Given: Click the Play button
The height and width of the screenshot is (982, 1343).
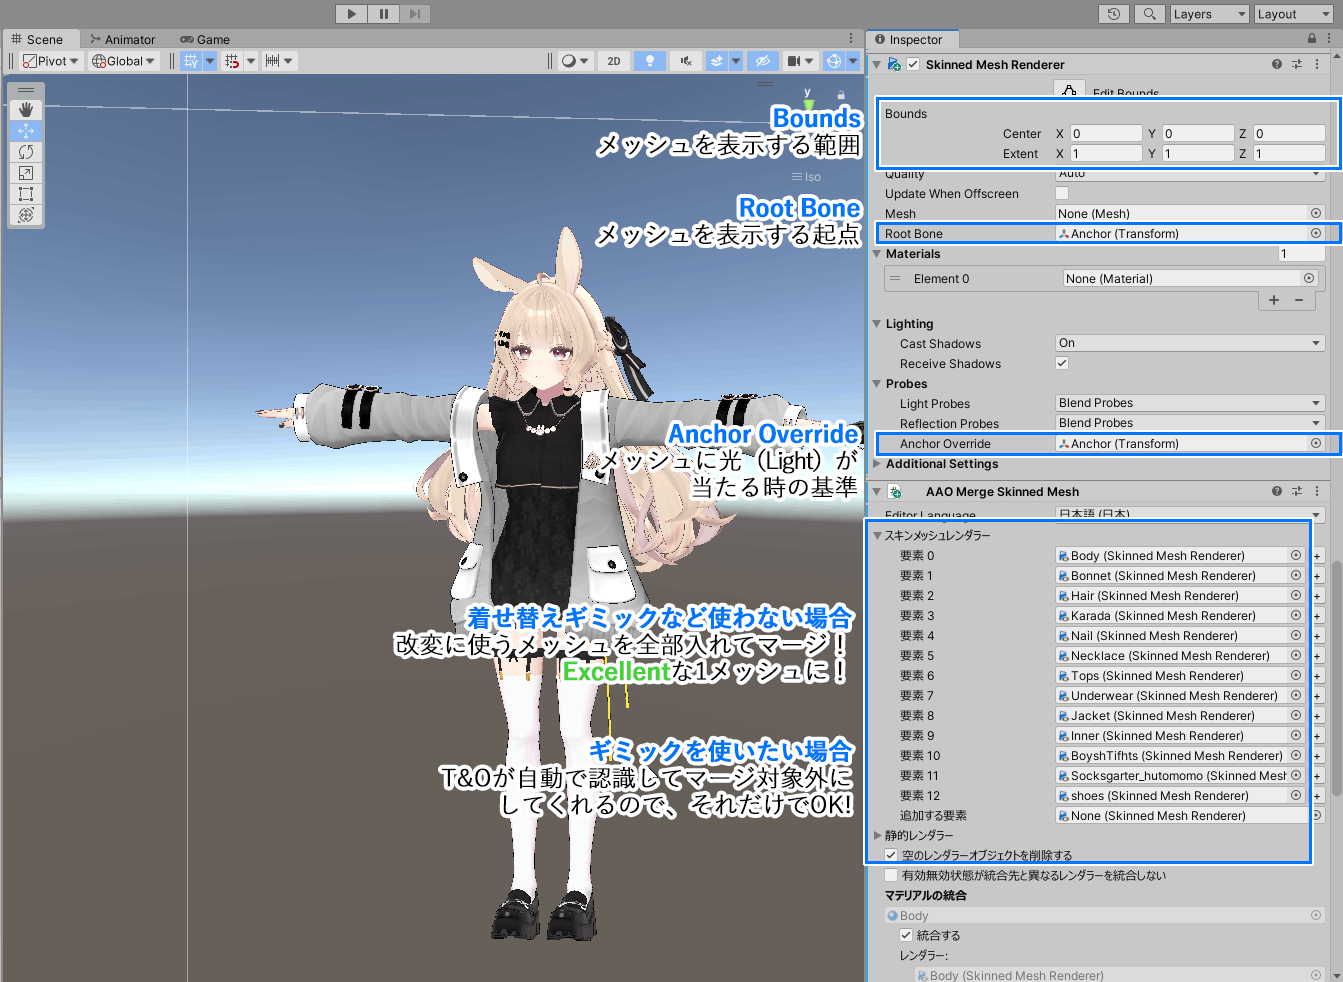Looking at the screenshot, I should coord(351,14).
